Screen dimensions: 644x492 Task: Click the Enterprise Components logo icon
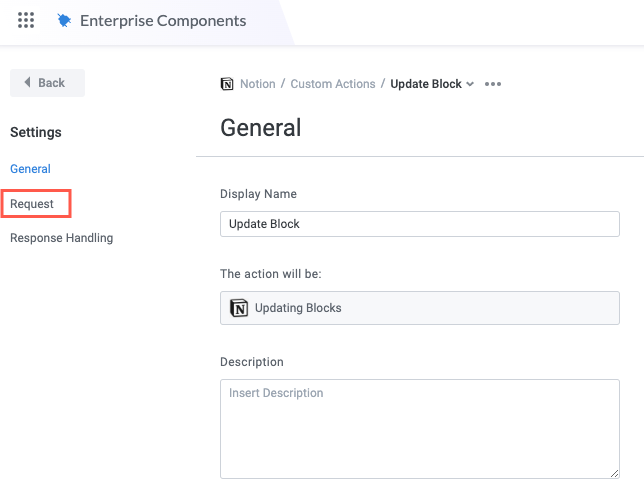(x=65, y=21)
